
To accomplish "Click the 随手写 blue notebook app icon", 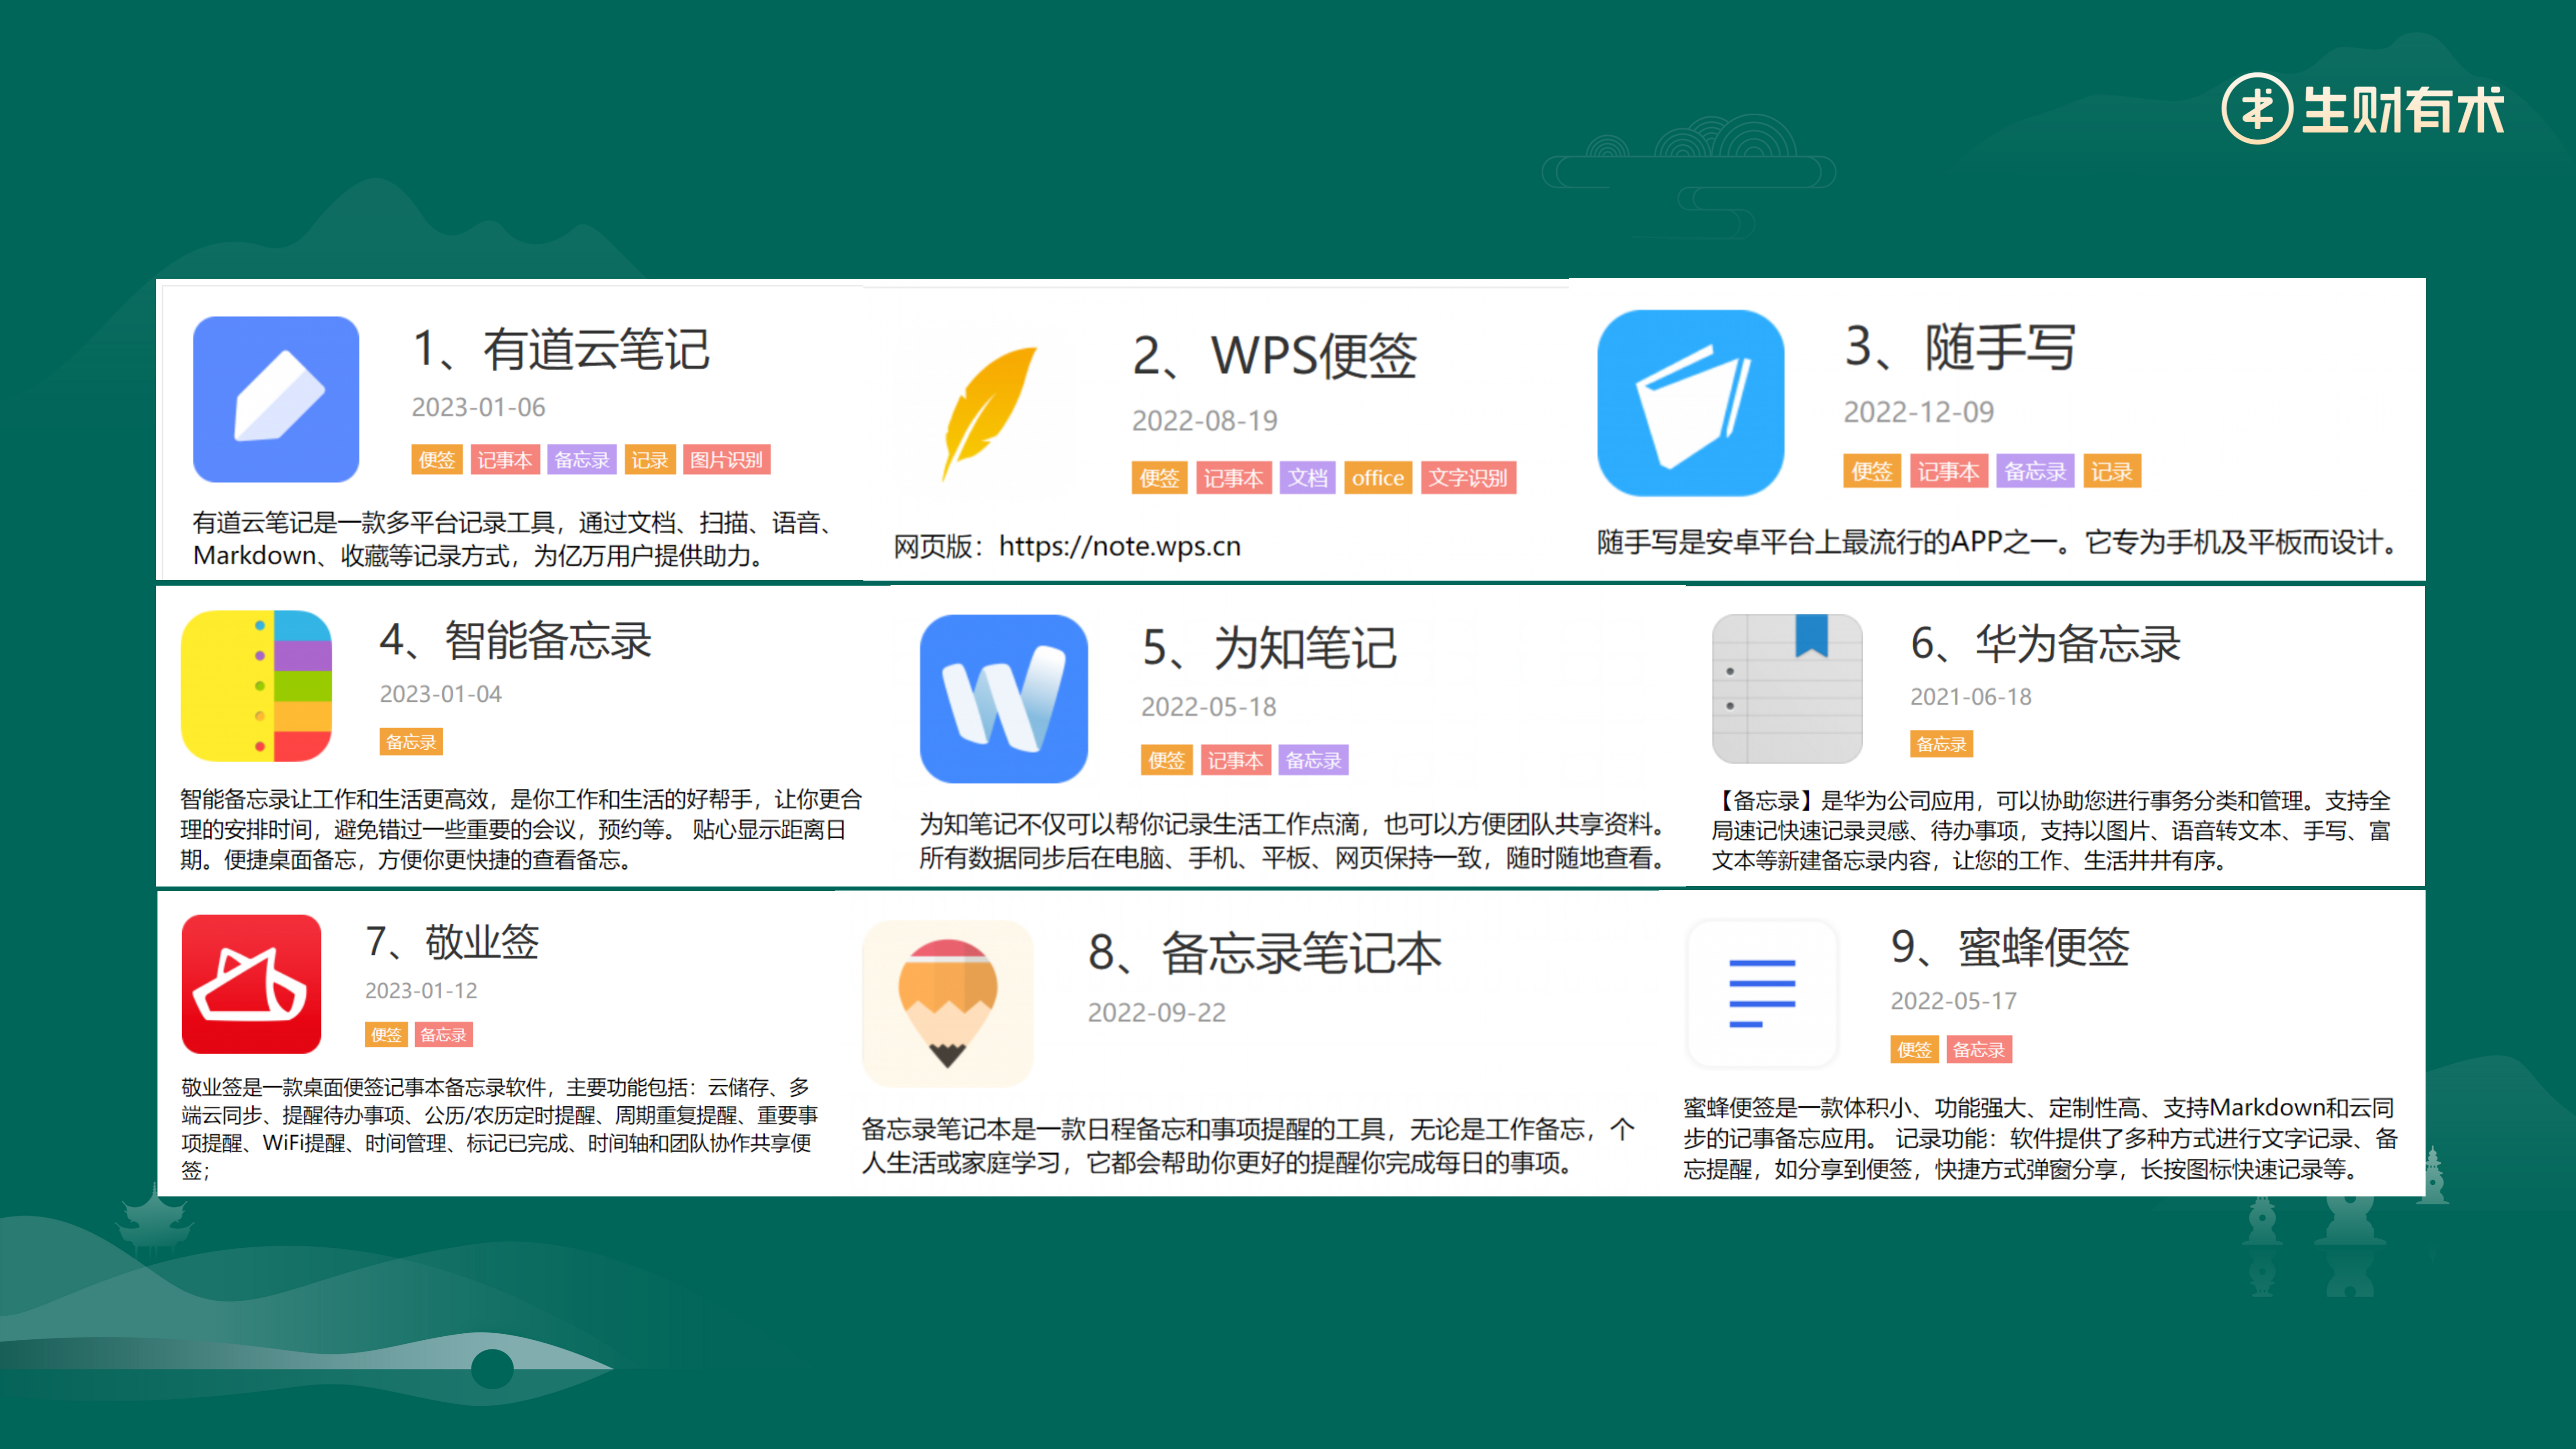I will [1690, 402].
